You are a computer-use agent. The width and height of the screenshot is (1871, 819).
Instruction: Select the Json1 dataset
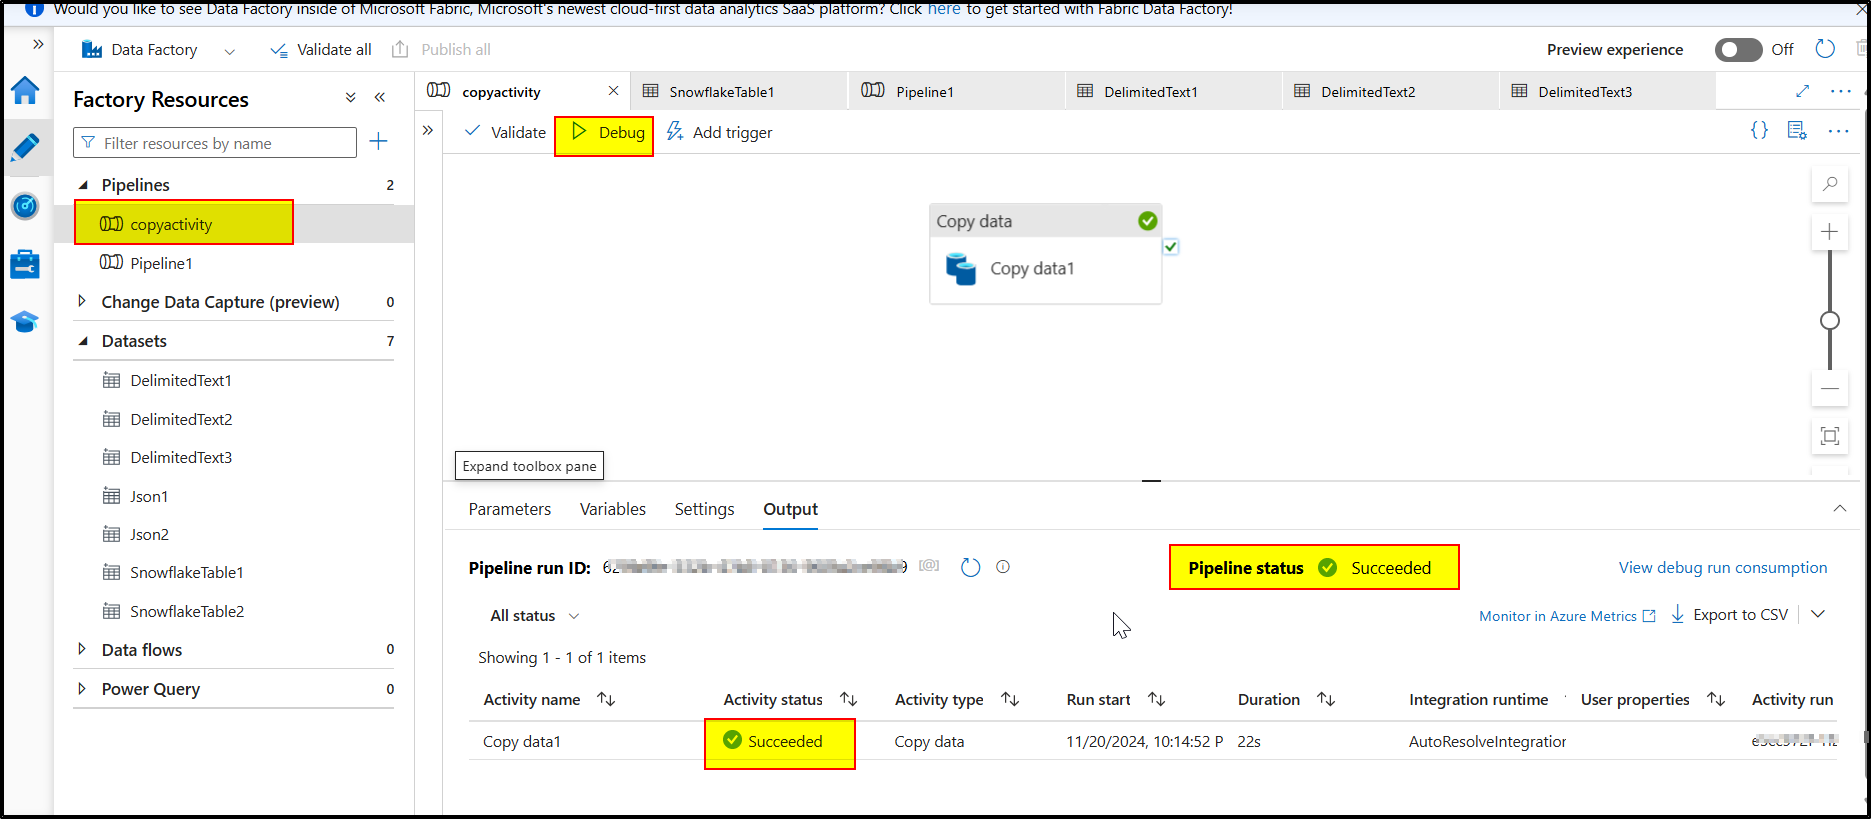click(x=149, y=496)
